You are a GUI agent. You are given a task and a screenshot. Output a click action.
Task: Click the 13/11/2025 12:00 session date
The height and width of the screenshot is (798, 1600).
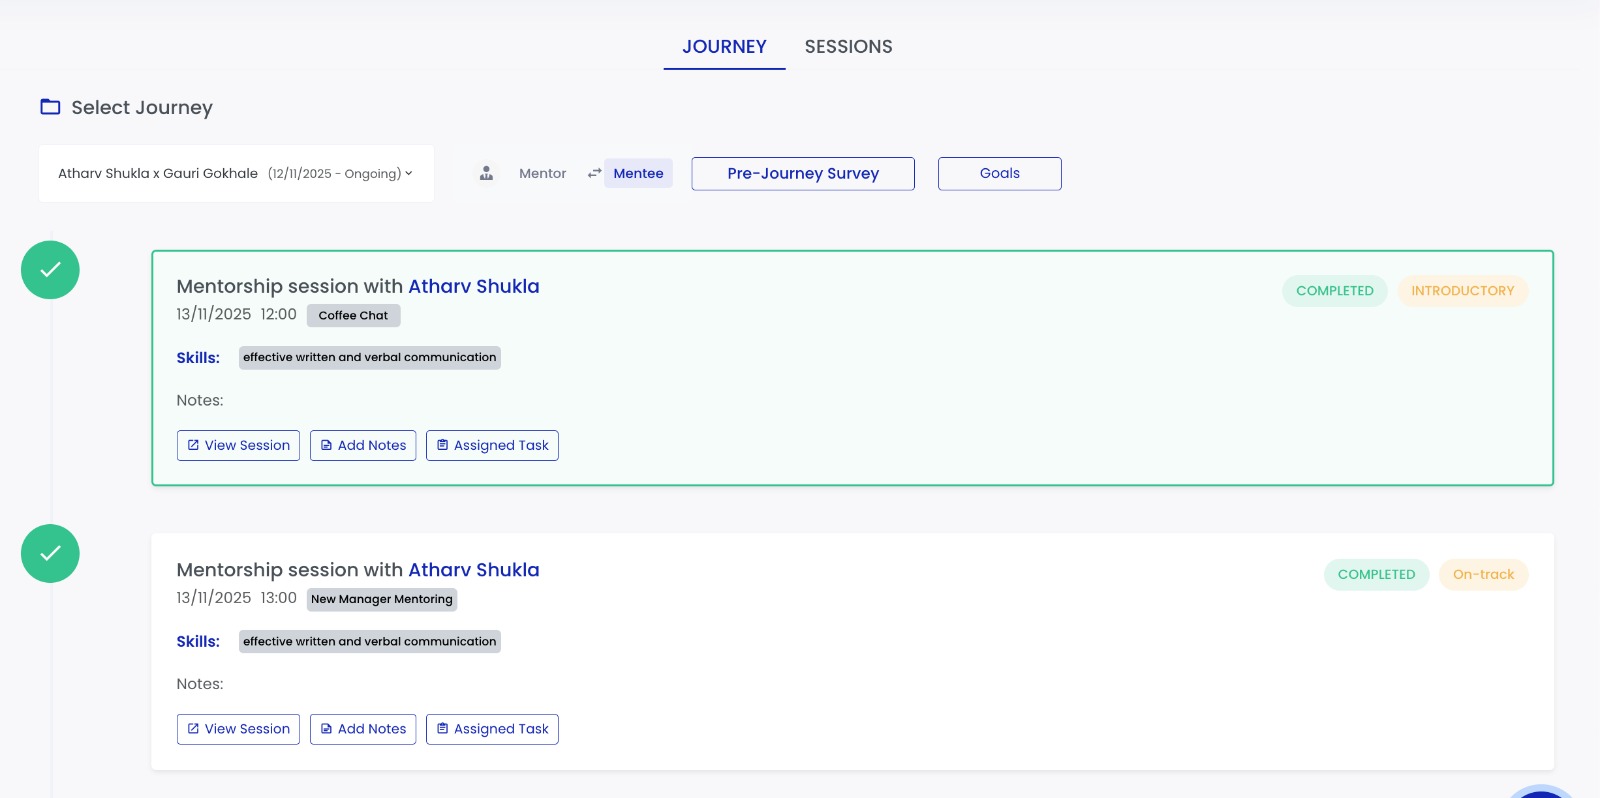[236, 314]
